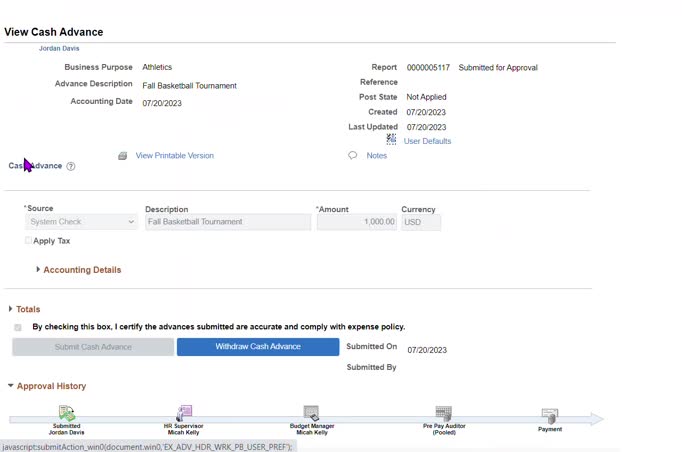682x452 pixels.
Task: Click the Pre Pay Auditor stage icon
Action: click(443, 413)
